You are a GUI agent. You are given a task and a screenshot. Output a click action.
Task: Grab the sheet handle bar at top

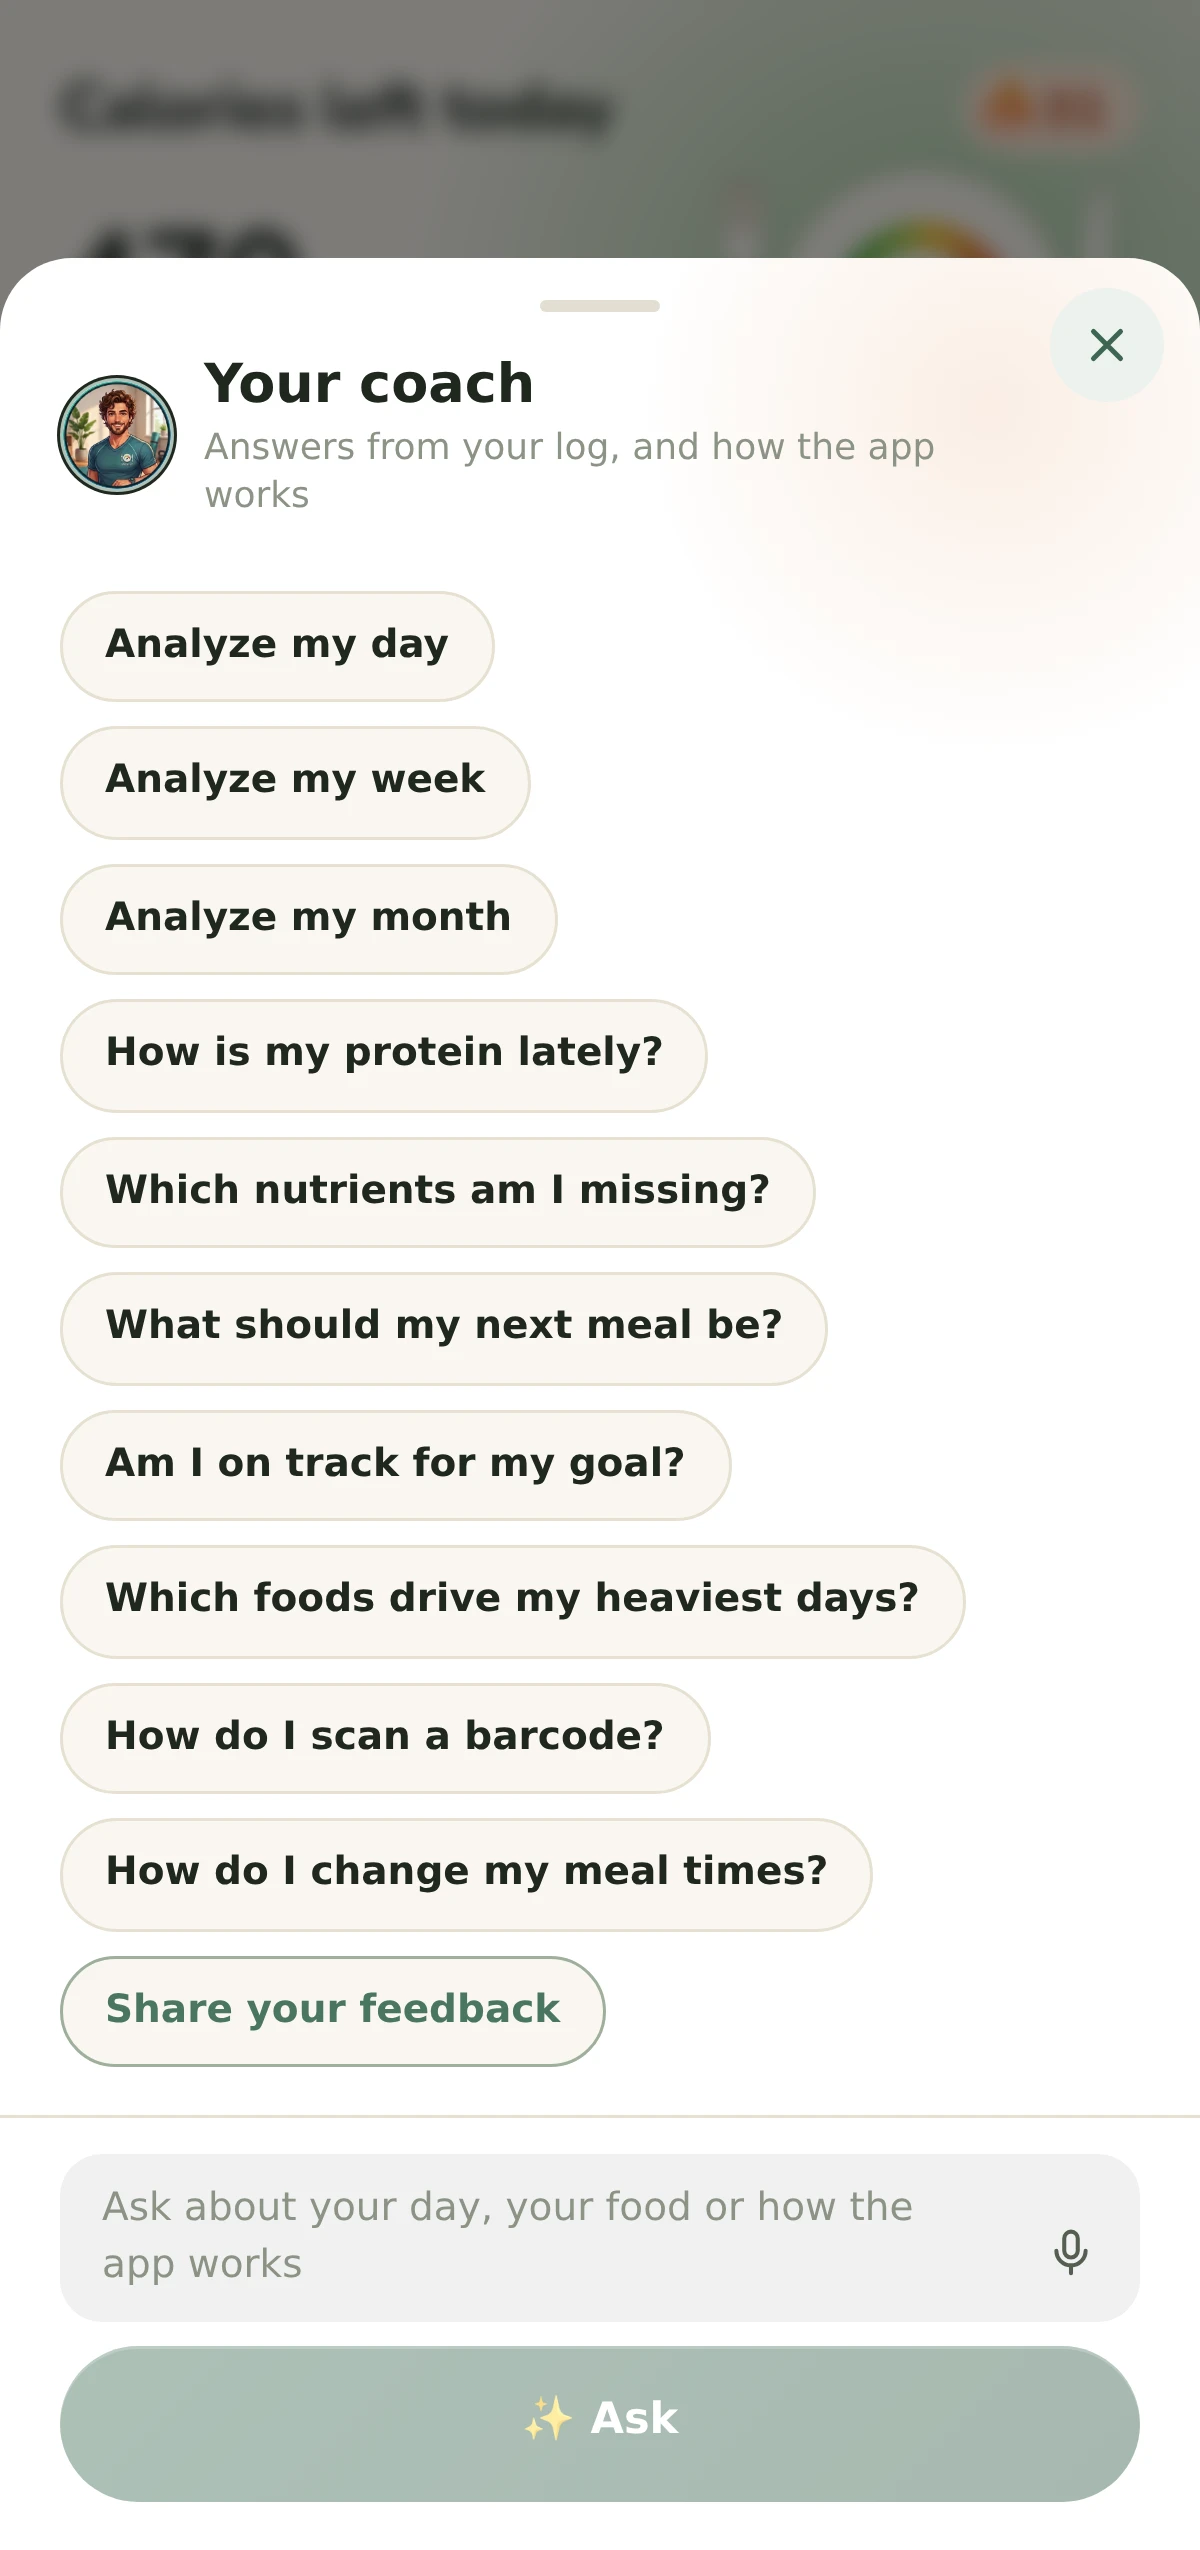[600, 306]
